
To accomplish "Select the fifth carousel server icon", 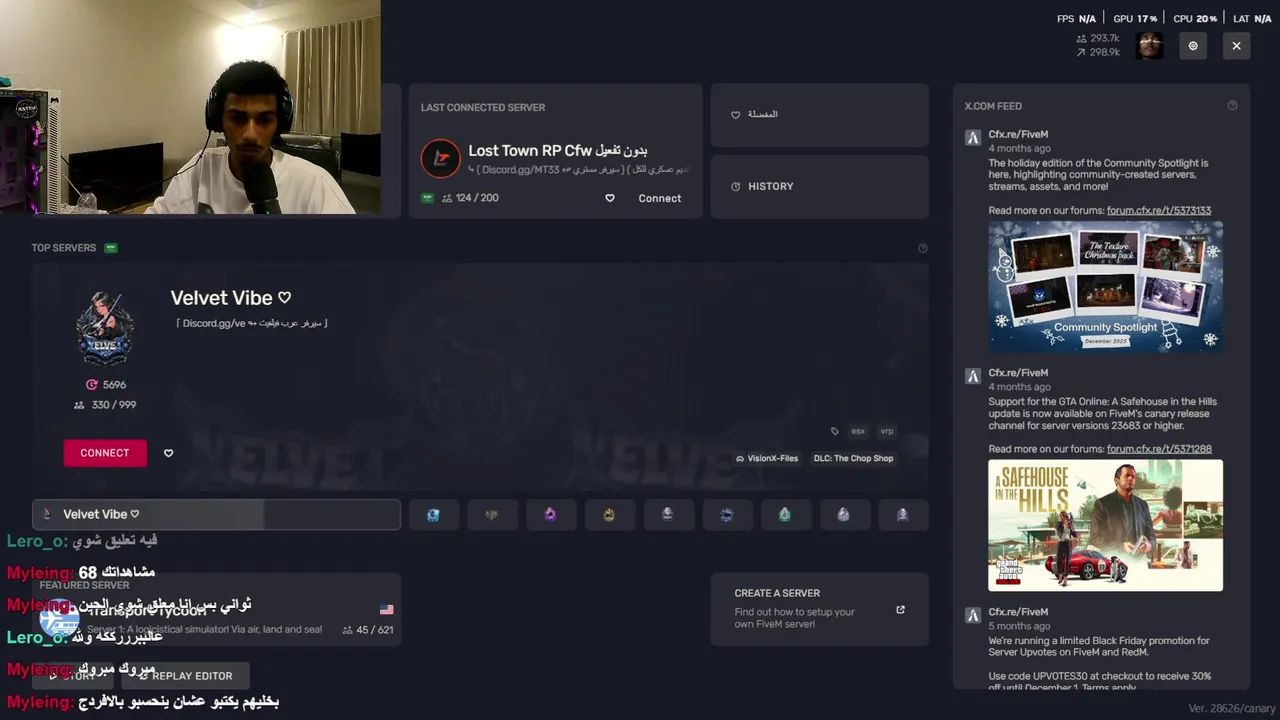I will (667, 514).
